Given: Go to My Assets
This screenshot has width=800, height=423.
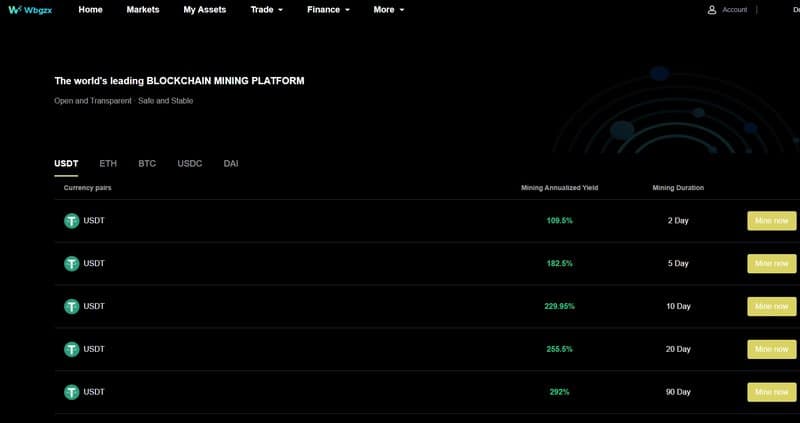Looking at the screenshot, I should click(205, 10).
